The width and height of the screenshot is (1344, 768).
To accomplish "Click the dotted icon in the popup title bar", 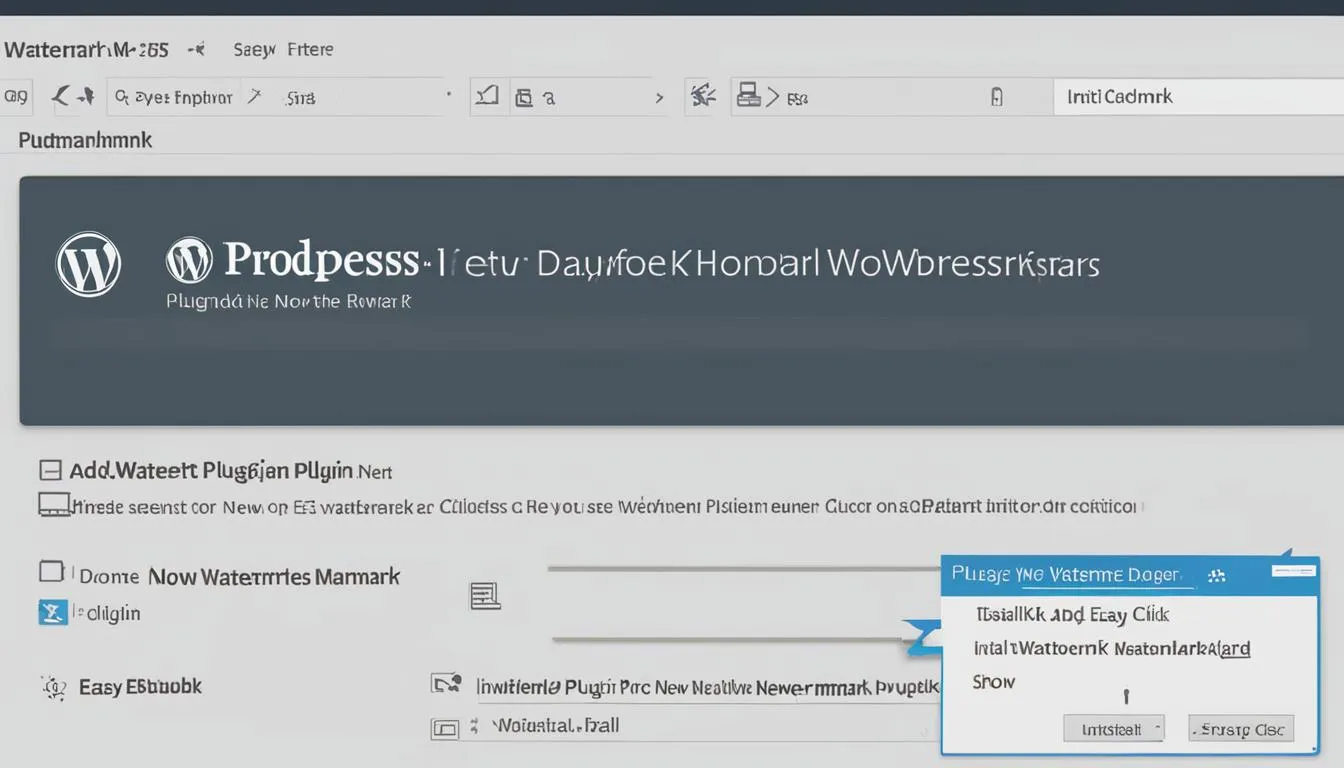I will (1217, 576).
